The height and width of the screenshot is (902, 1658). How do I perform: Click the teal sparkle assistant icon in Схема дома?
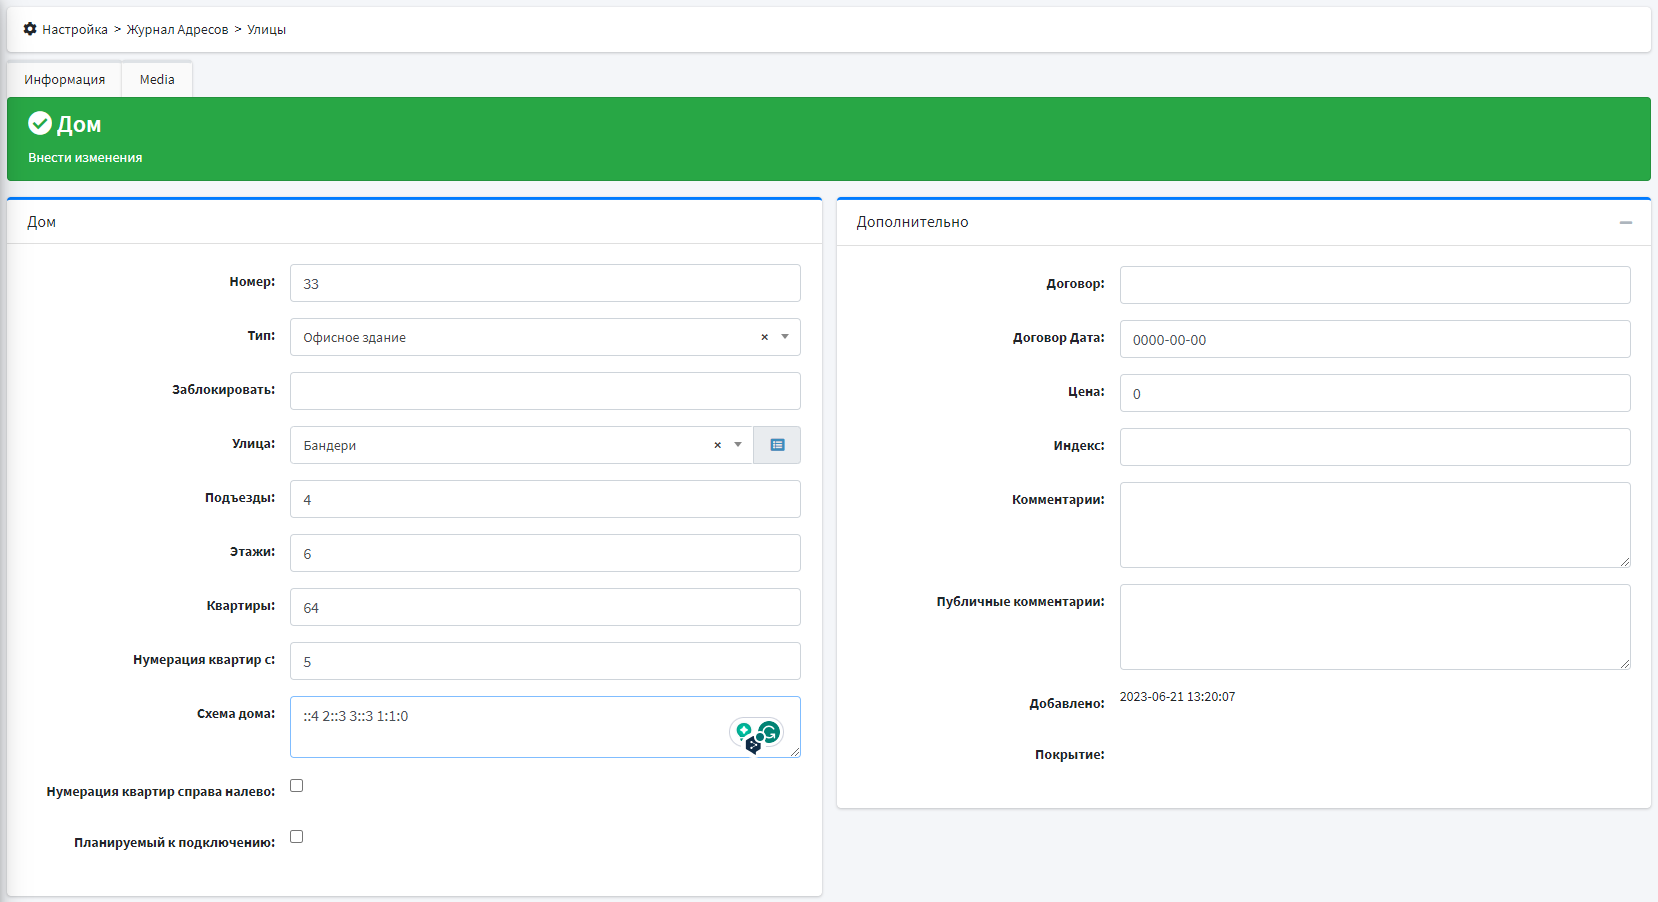point(743,731)
